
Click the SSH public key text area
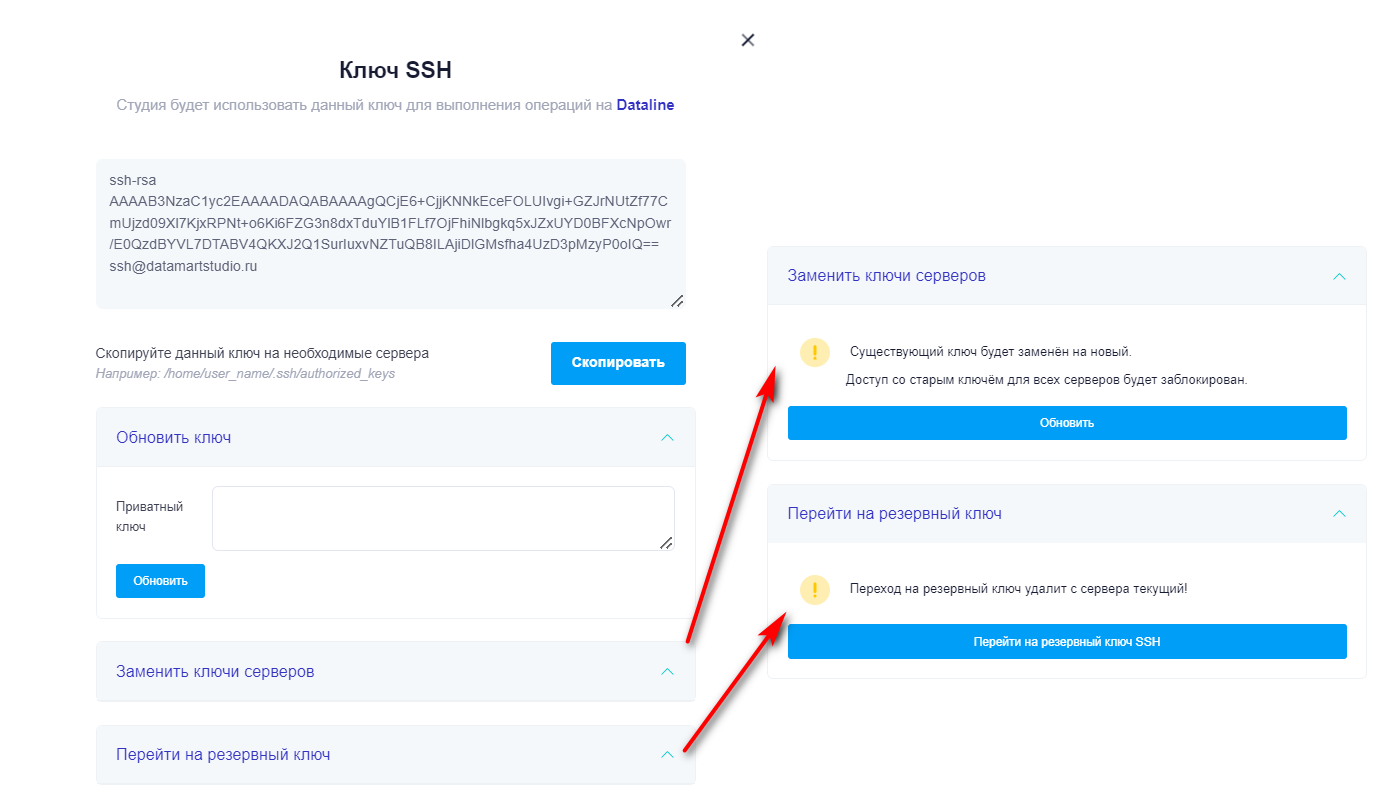(390, 232)
